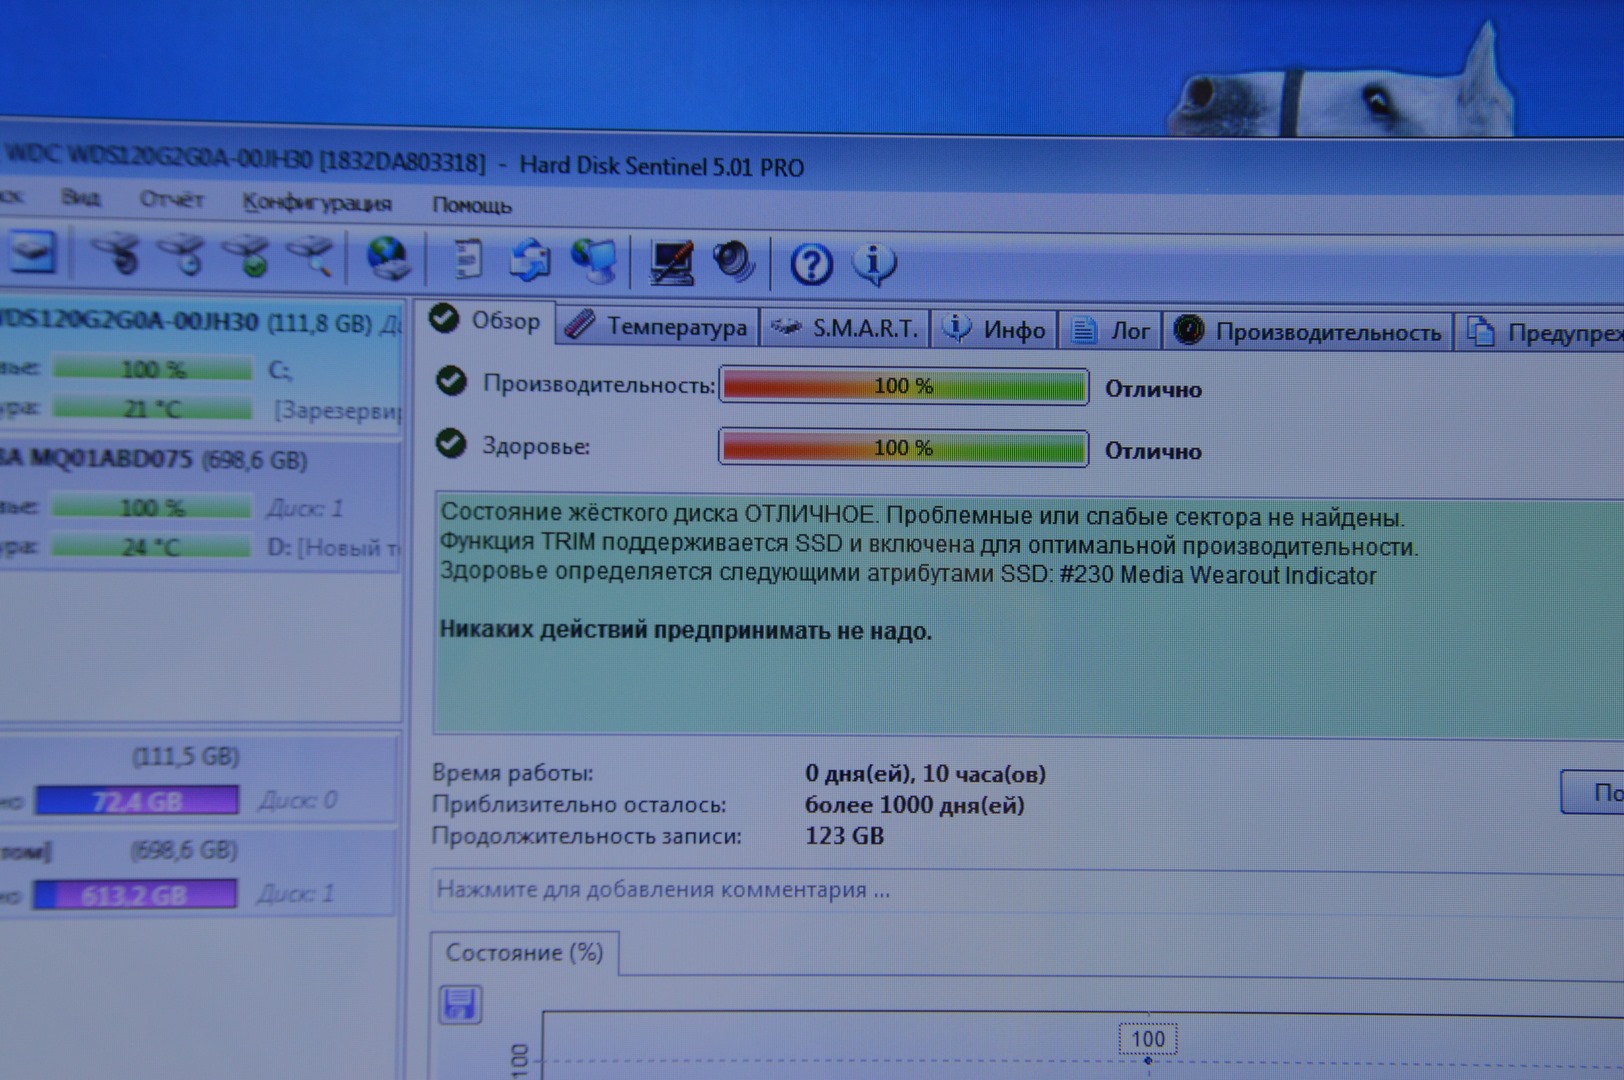
Task: Click the globe disk icon in toolbar
Action: [x=388, y=258]
